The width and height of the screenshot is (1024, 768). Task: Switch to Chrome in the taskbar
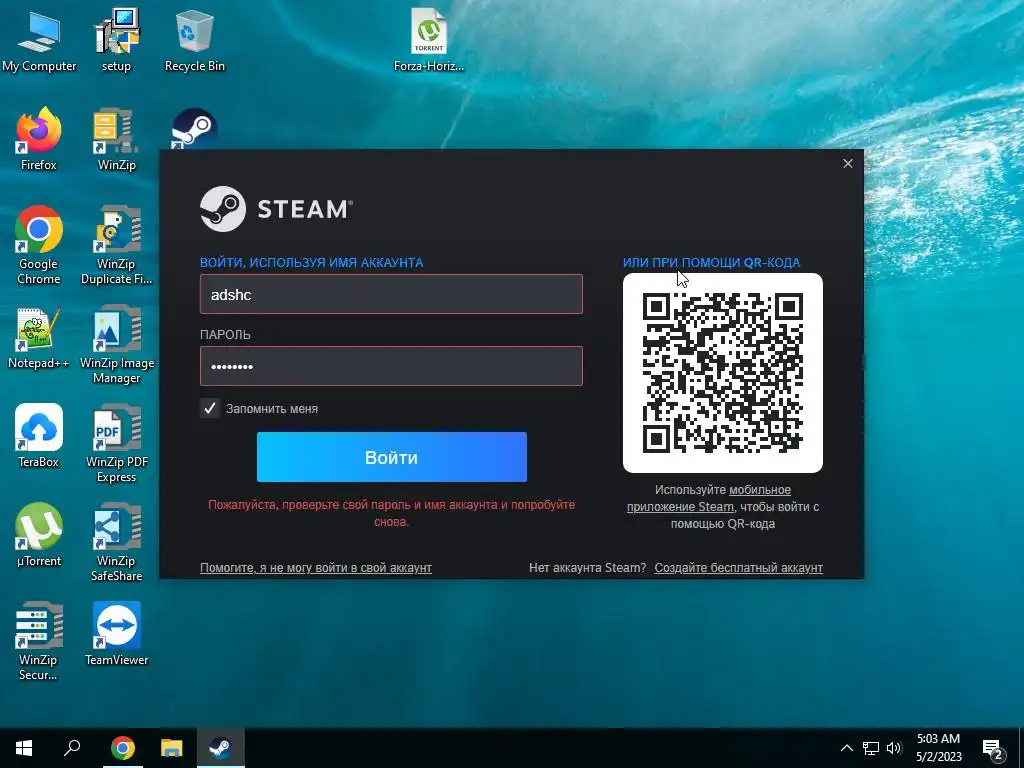pyautogui.click(x=122, y=748)
